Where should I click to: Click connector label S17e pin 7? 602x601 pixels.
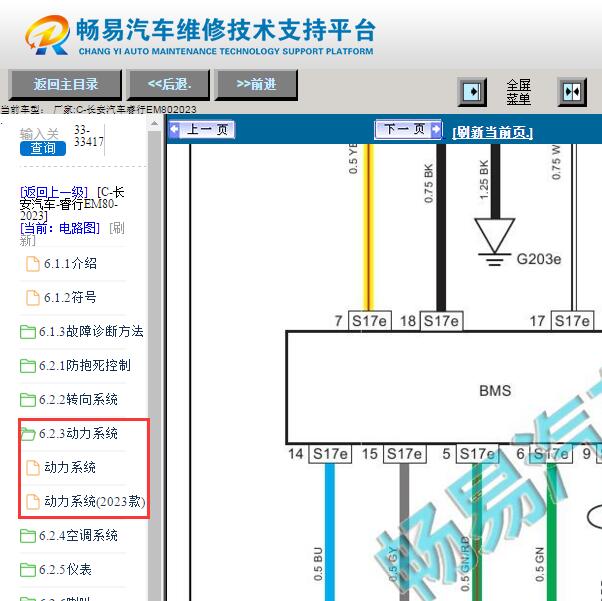[x=369, y=321]
